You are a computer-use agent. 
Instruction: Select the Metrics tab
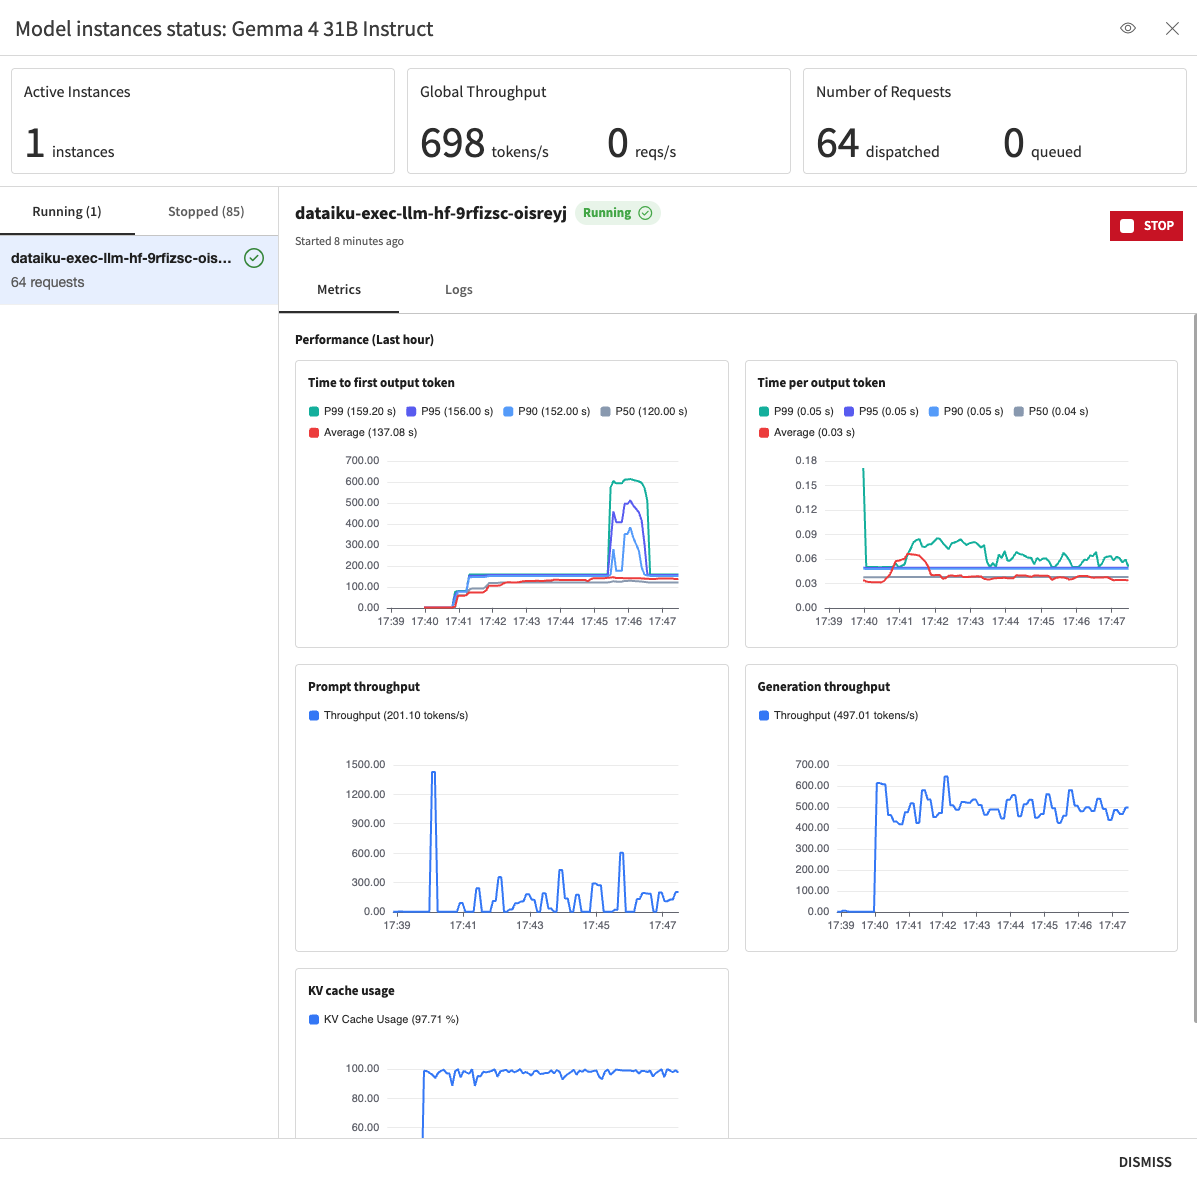point(339,289)
